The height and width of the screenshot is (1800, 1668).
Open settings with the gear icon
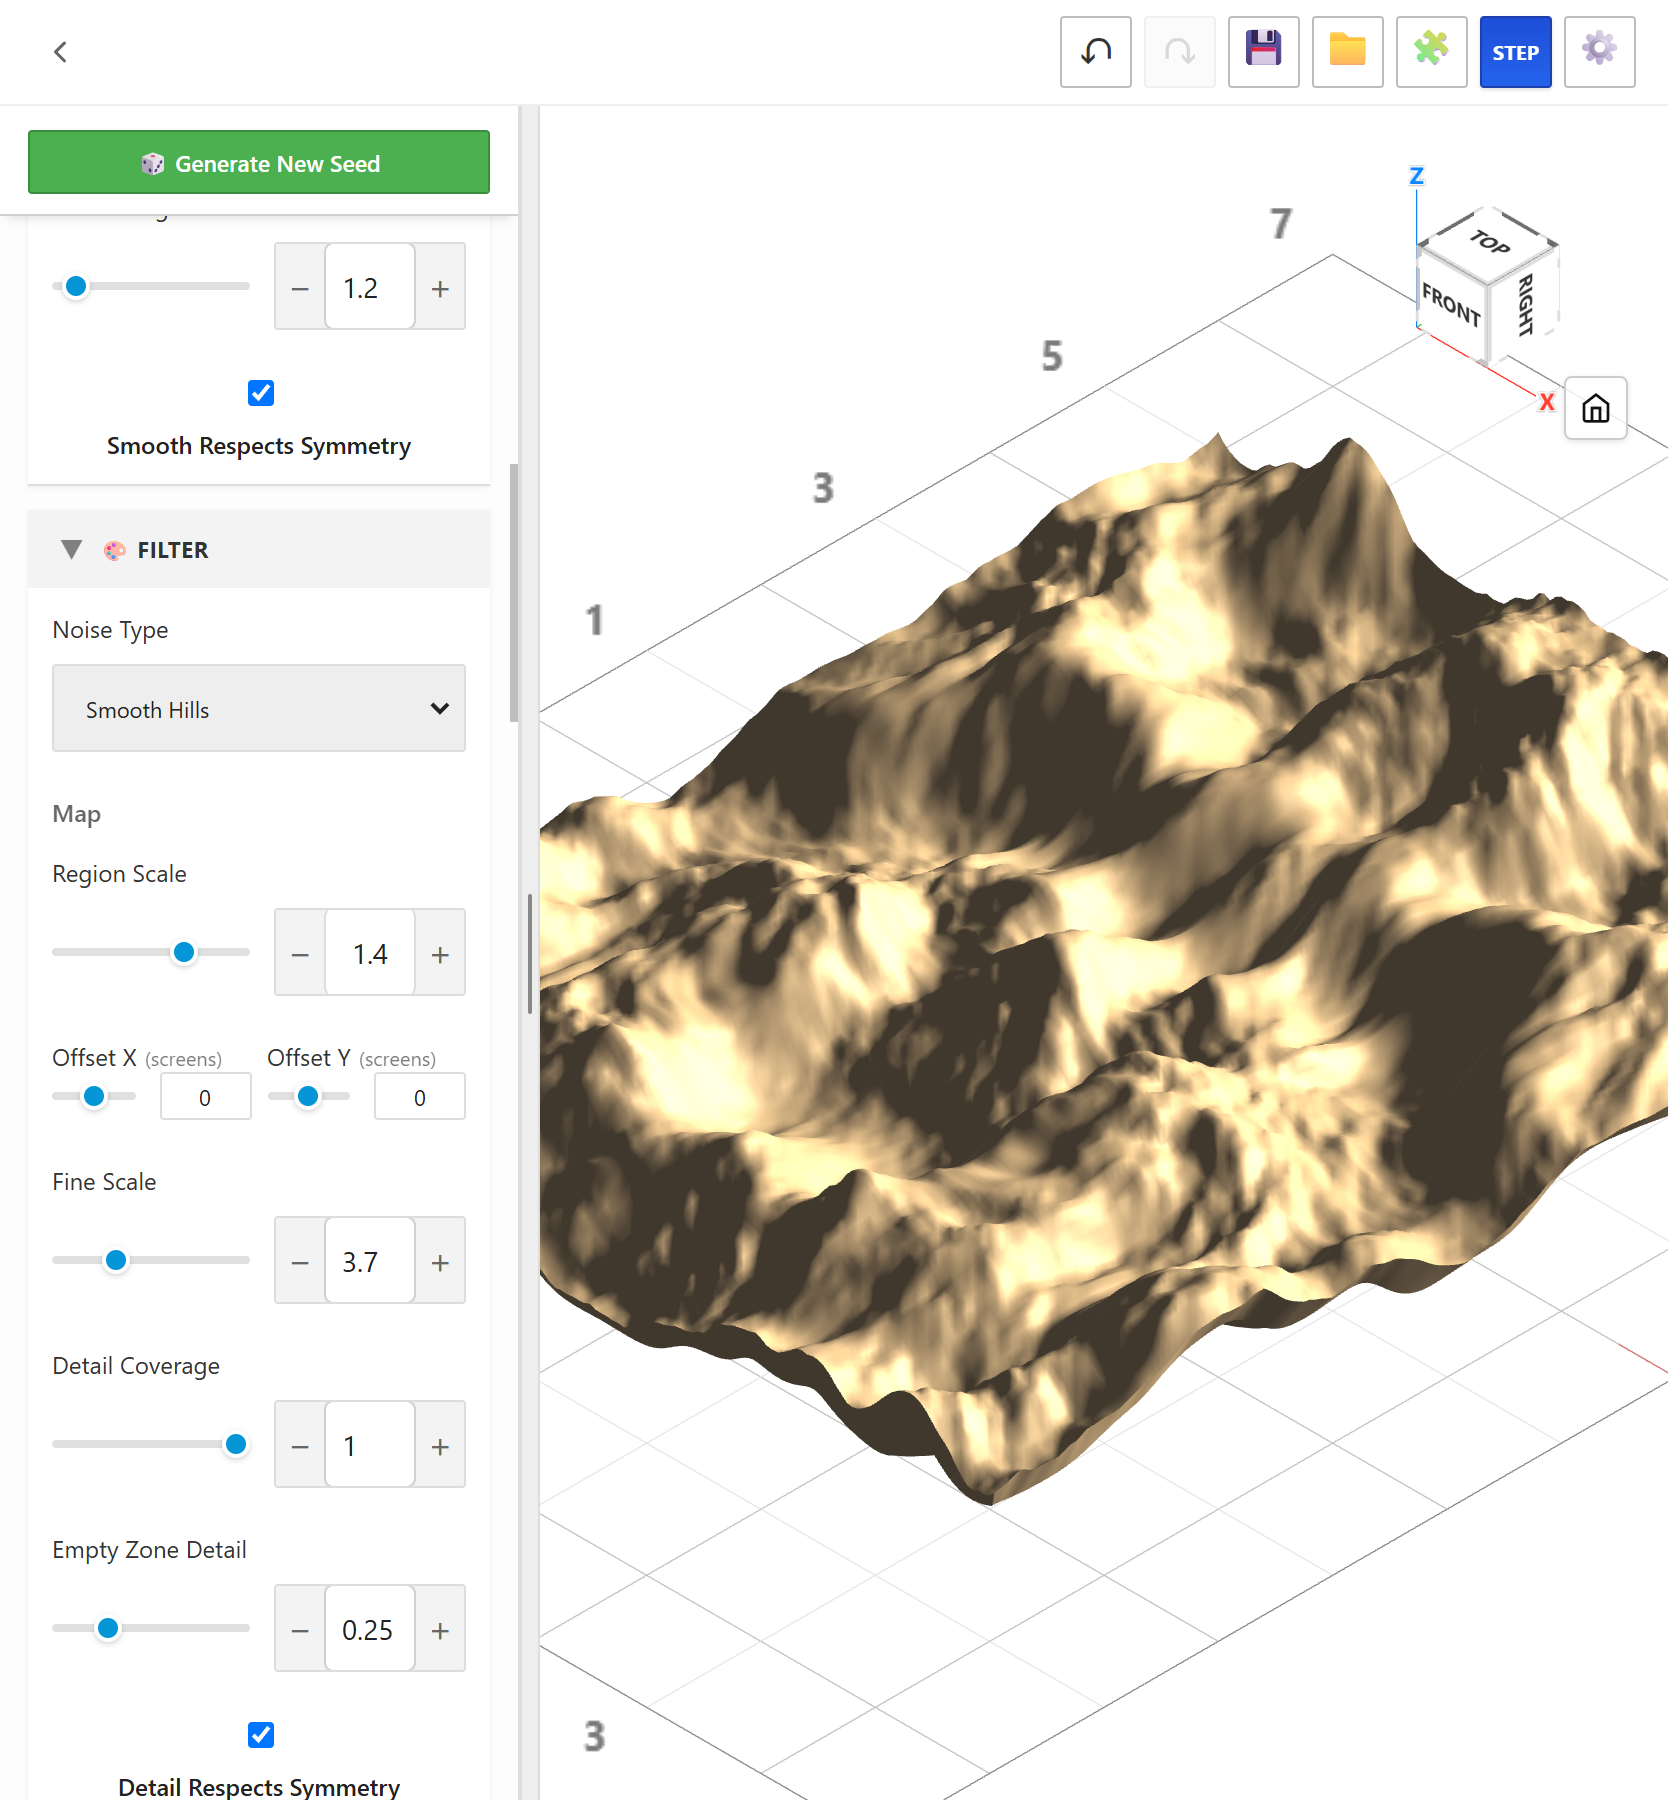click(x=1600, y=52)
